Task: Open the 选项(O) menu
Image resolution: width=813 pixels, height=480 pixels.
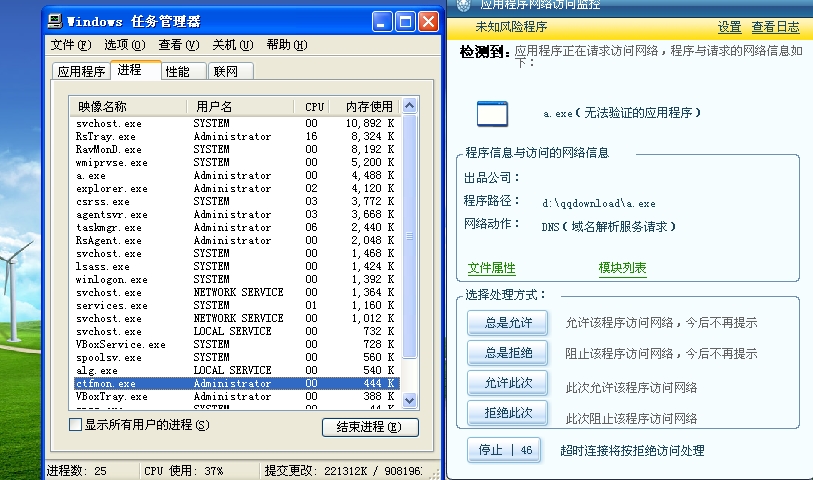Action: pos(124,45)
